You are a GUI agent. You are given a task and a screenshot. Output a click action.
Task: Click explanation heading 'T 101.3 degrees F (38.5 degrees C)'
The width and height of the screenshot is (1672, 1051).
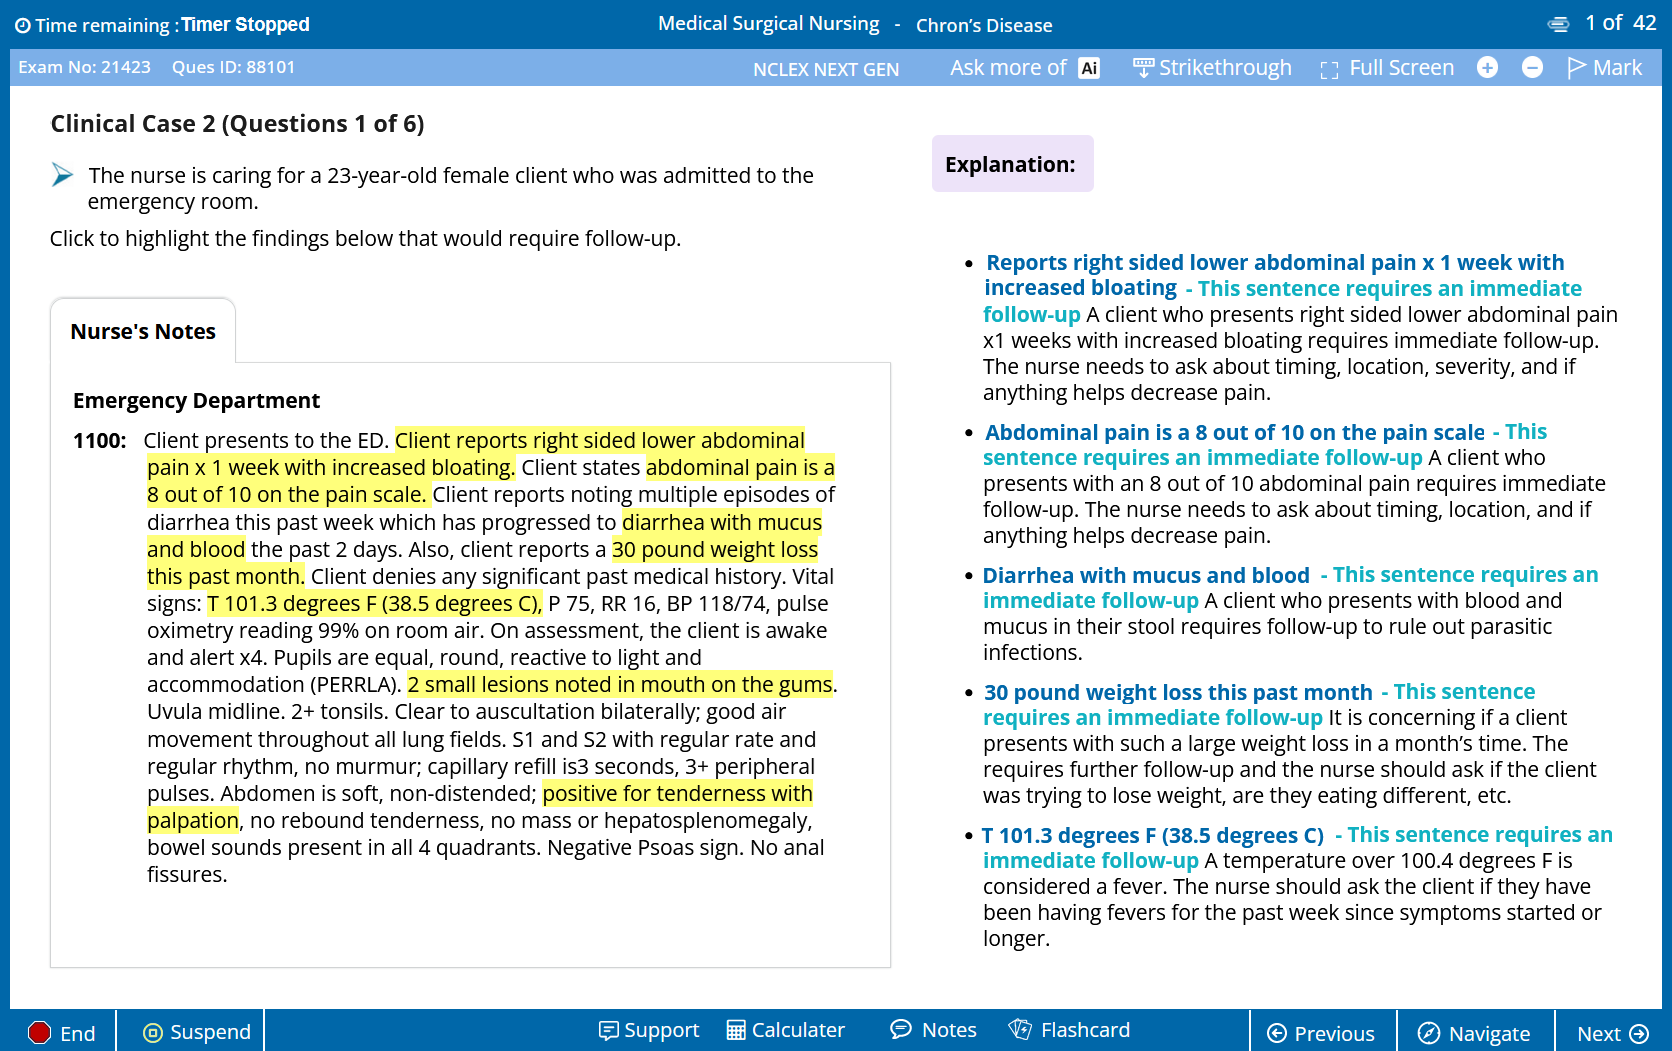coord(1152,836)
